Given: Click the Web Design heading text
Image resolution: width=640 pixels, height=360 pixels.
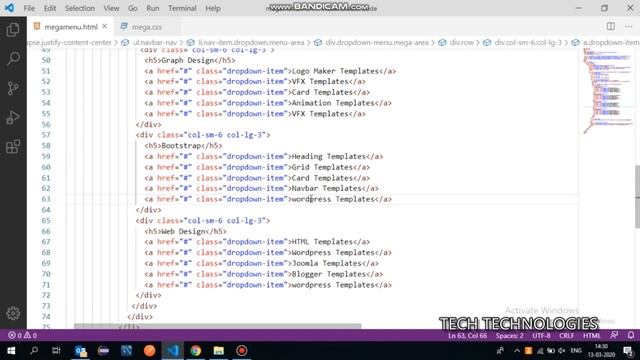Looking at the screenshot, I should (x=183, y=231).
